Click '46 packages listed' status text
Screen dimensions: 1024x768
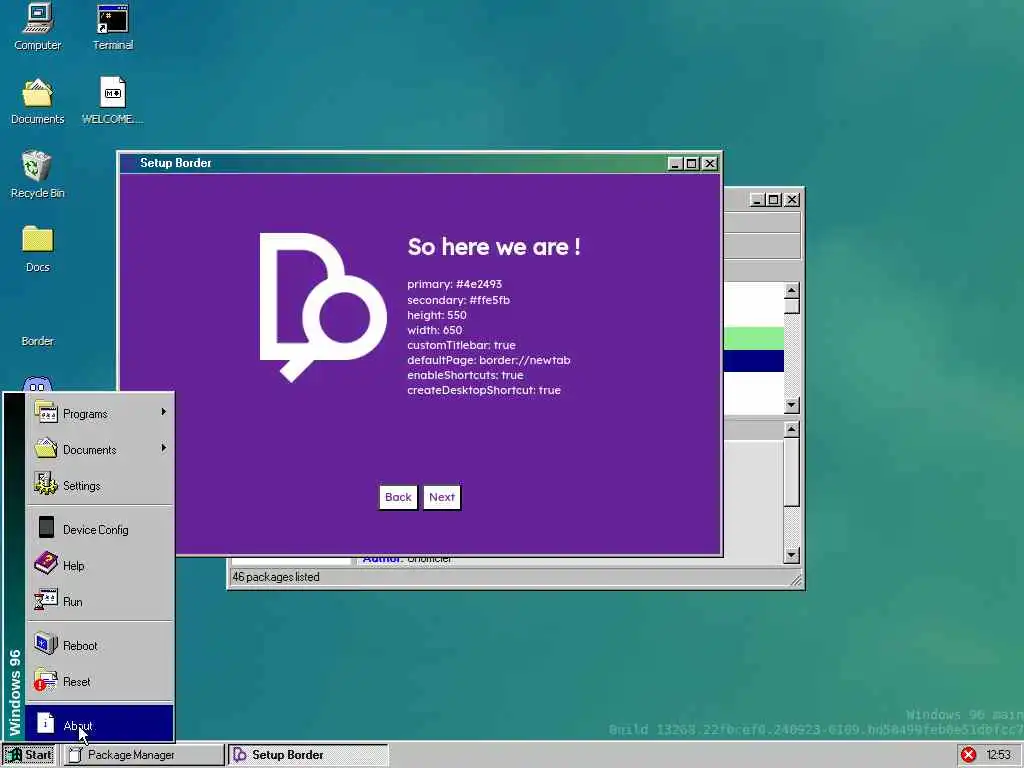point(276,577)
